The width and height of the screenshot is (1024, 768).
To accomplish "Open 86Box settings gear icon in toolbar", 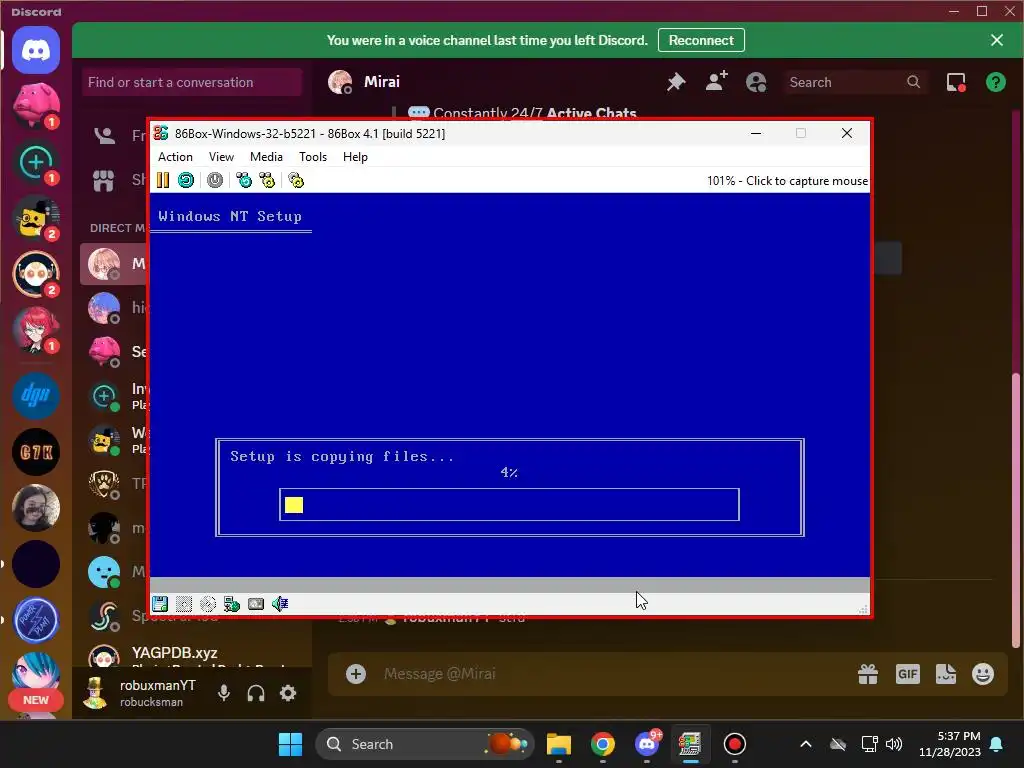I will pos(296,180).
